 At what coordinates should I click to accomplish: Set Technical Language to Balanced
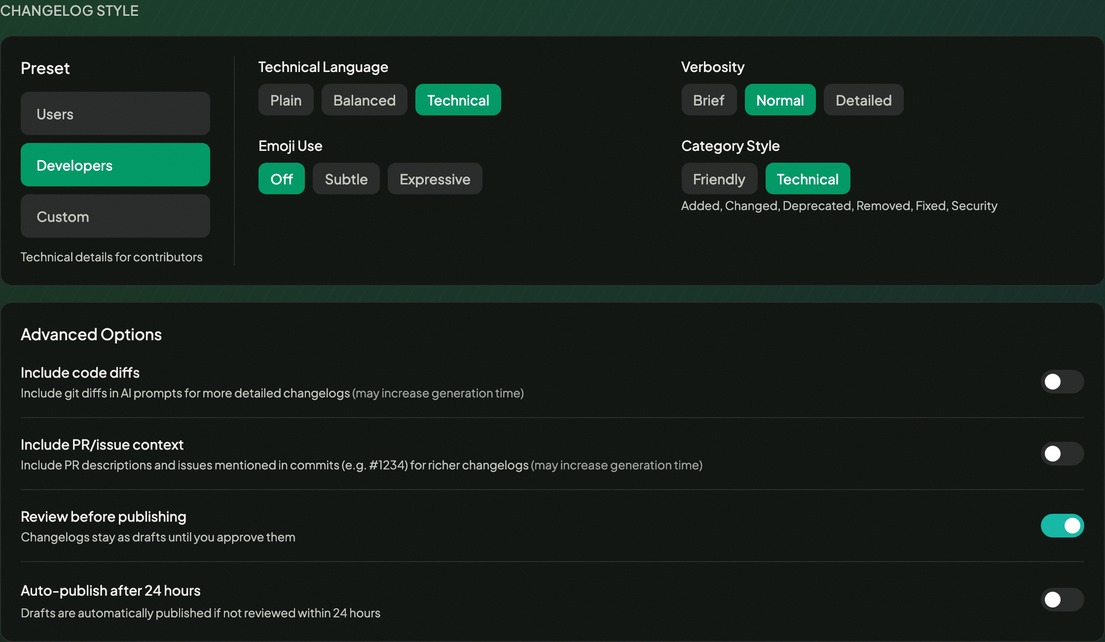click(364, 99)
